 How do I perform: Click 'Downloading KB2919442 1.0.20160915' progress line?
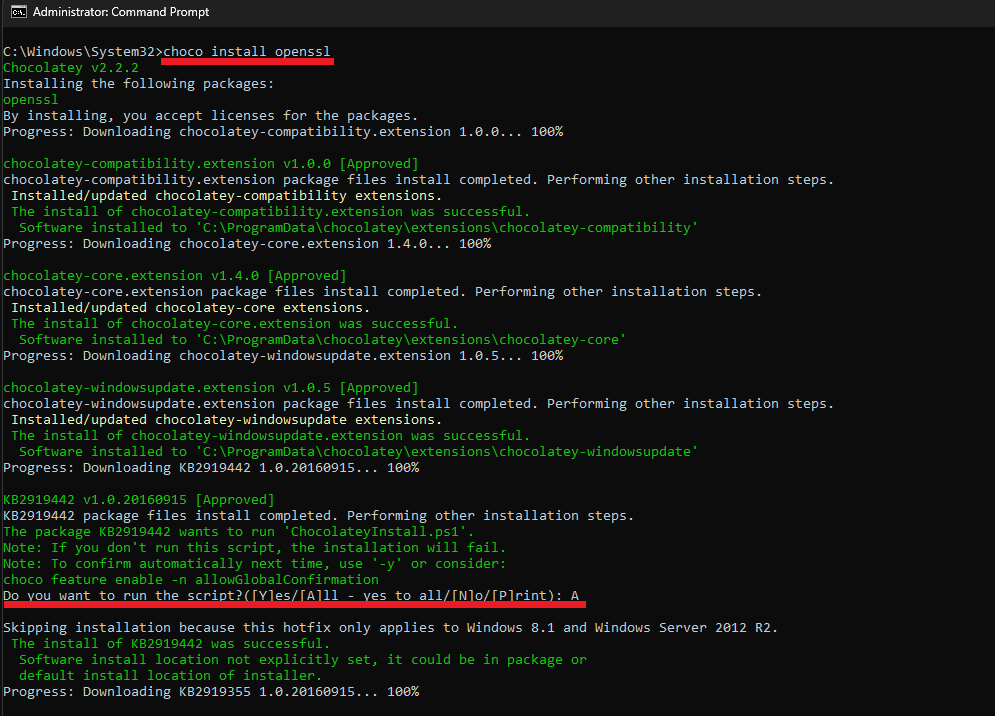click(x=211, y=468)
